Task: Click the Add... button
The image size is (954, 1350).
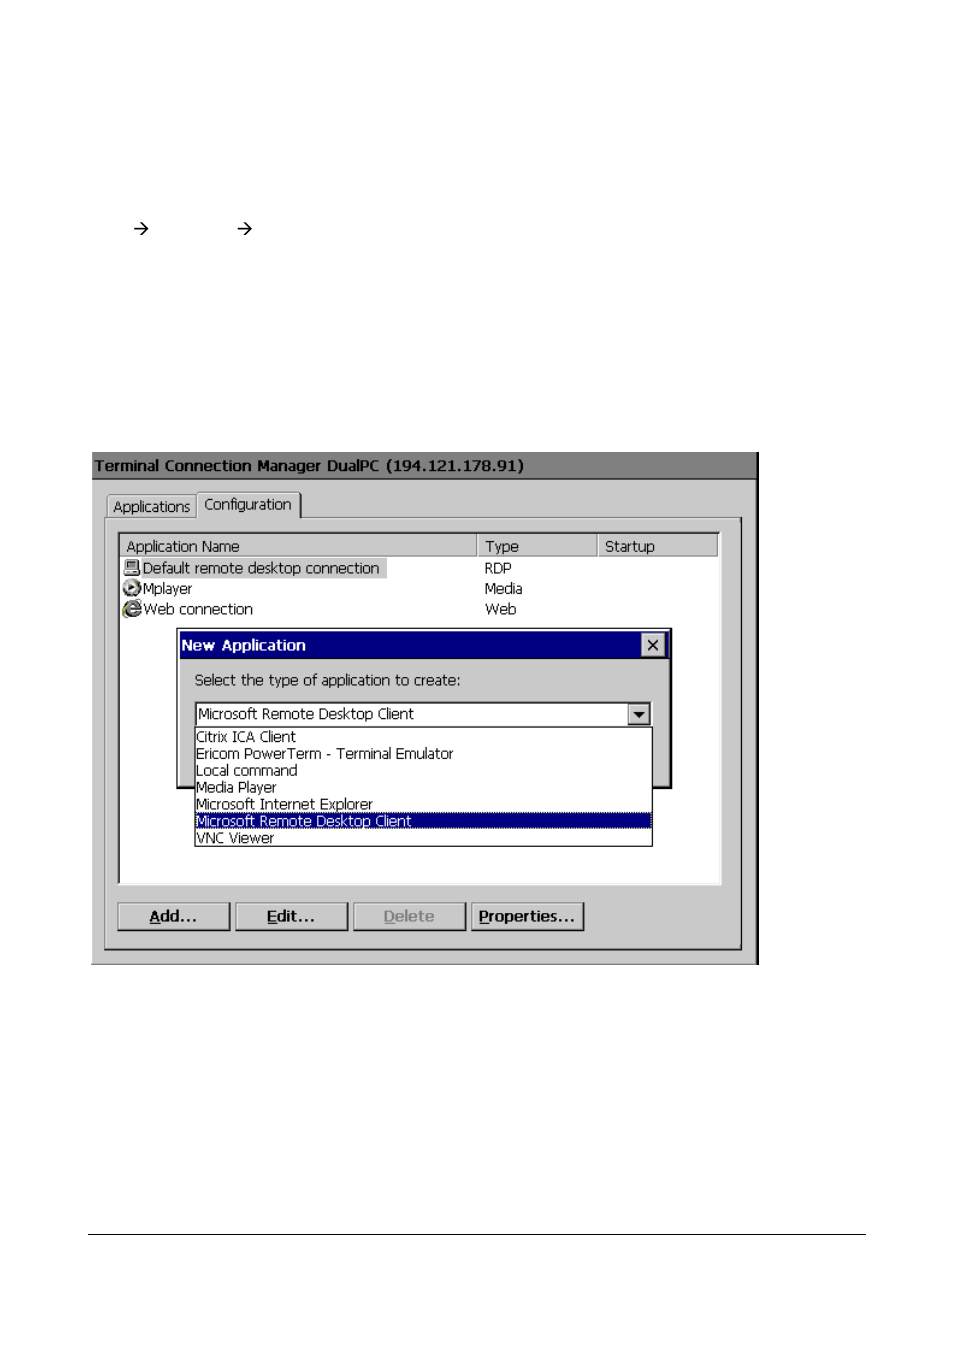Action: tap(173, 916)
